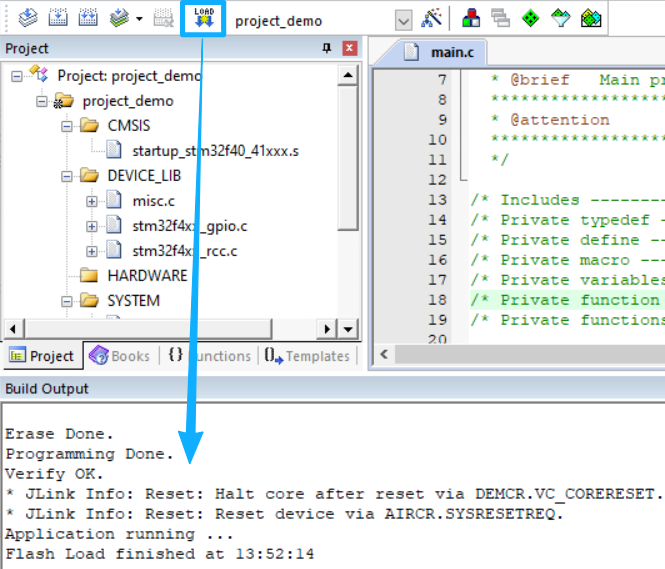Switch to the Functions tab

(210, 356)
